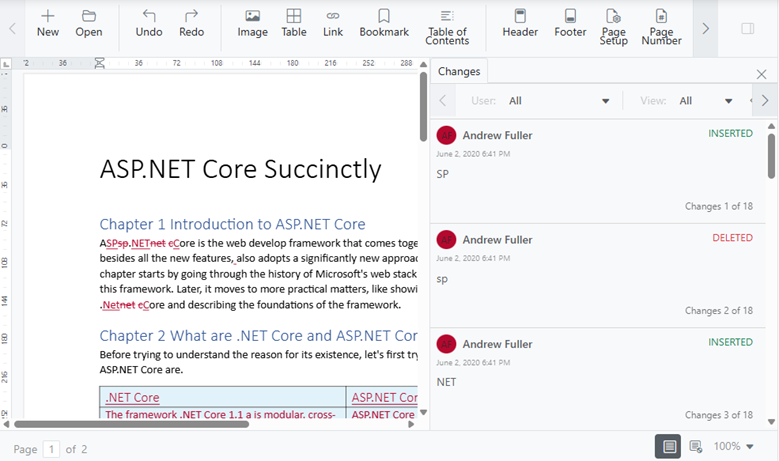
Task: Click the green INSERTED label for SP
Action: click(x=730, y=133)
